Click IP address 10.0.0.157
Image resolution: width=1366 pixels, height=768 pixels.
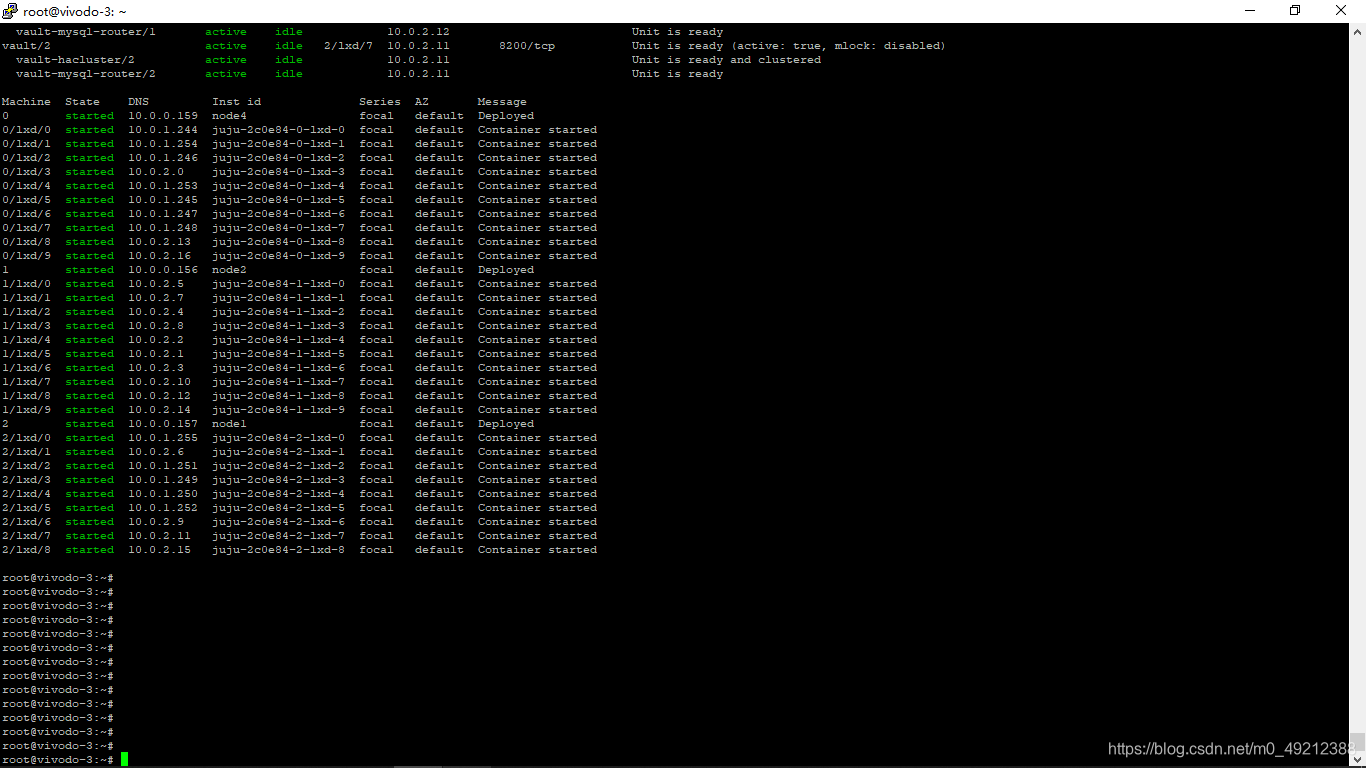pyautogui.click(x=163, y=424)
